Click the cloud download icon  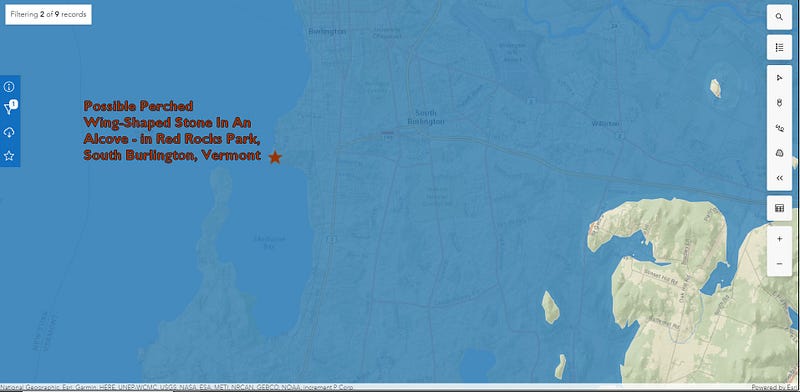[9, 133]
